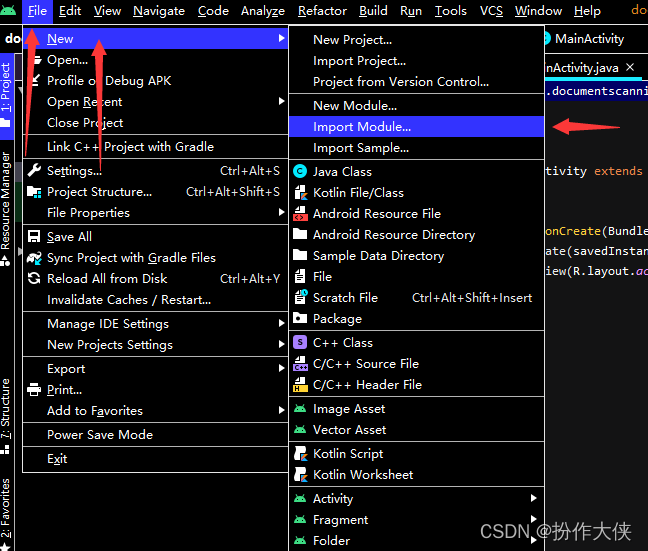Viewport: 648px width, 551px height.
Task: Click the Reload All from Disk icon
Action: click(34, 279)
